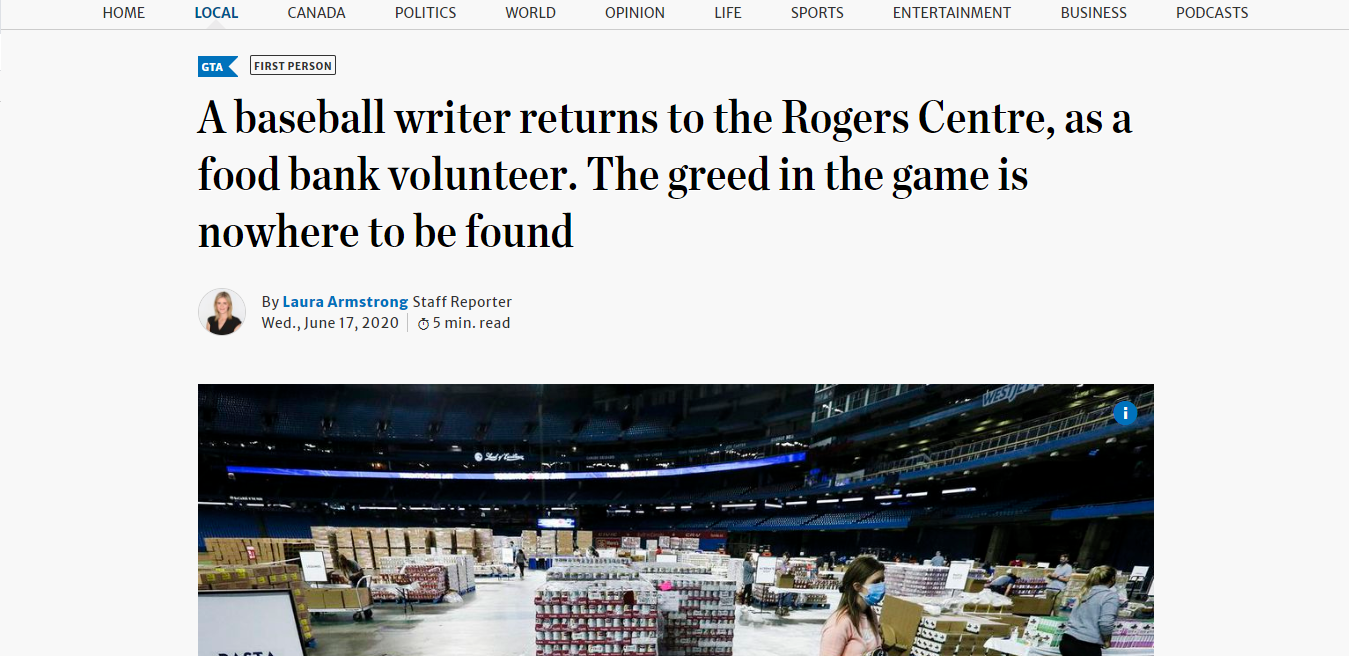This screenshot has width=1349, height=656.
Task: Select the Local navigation tab
Action: pyautogui.click(x=216, y=13)
